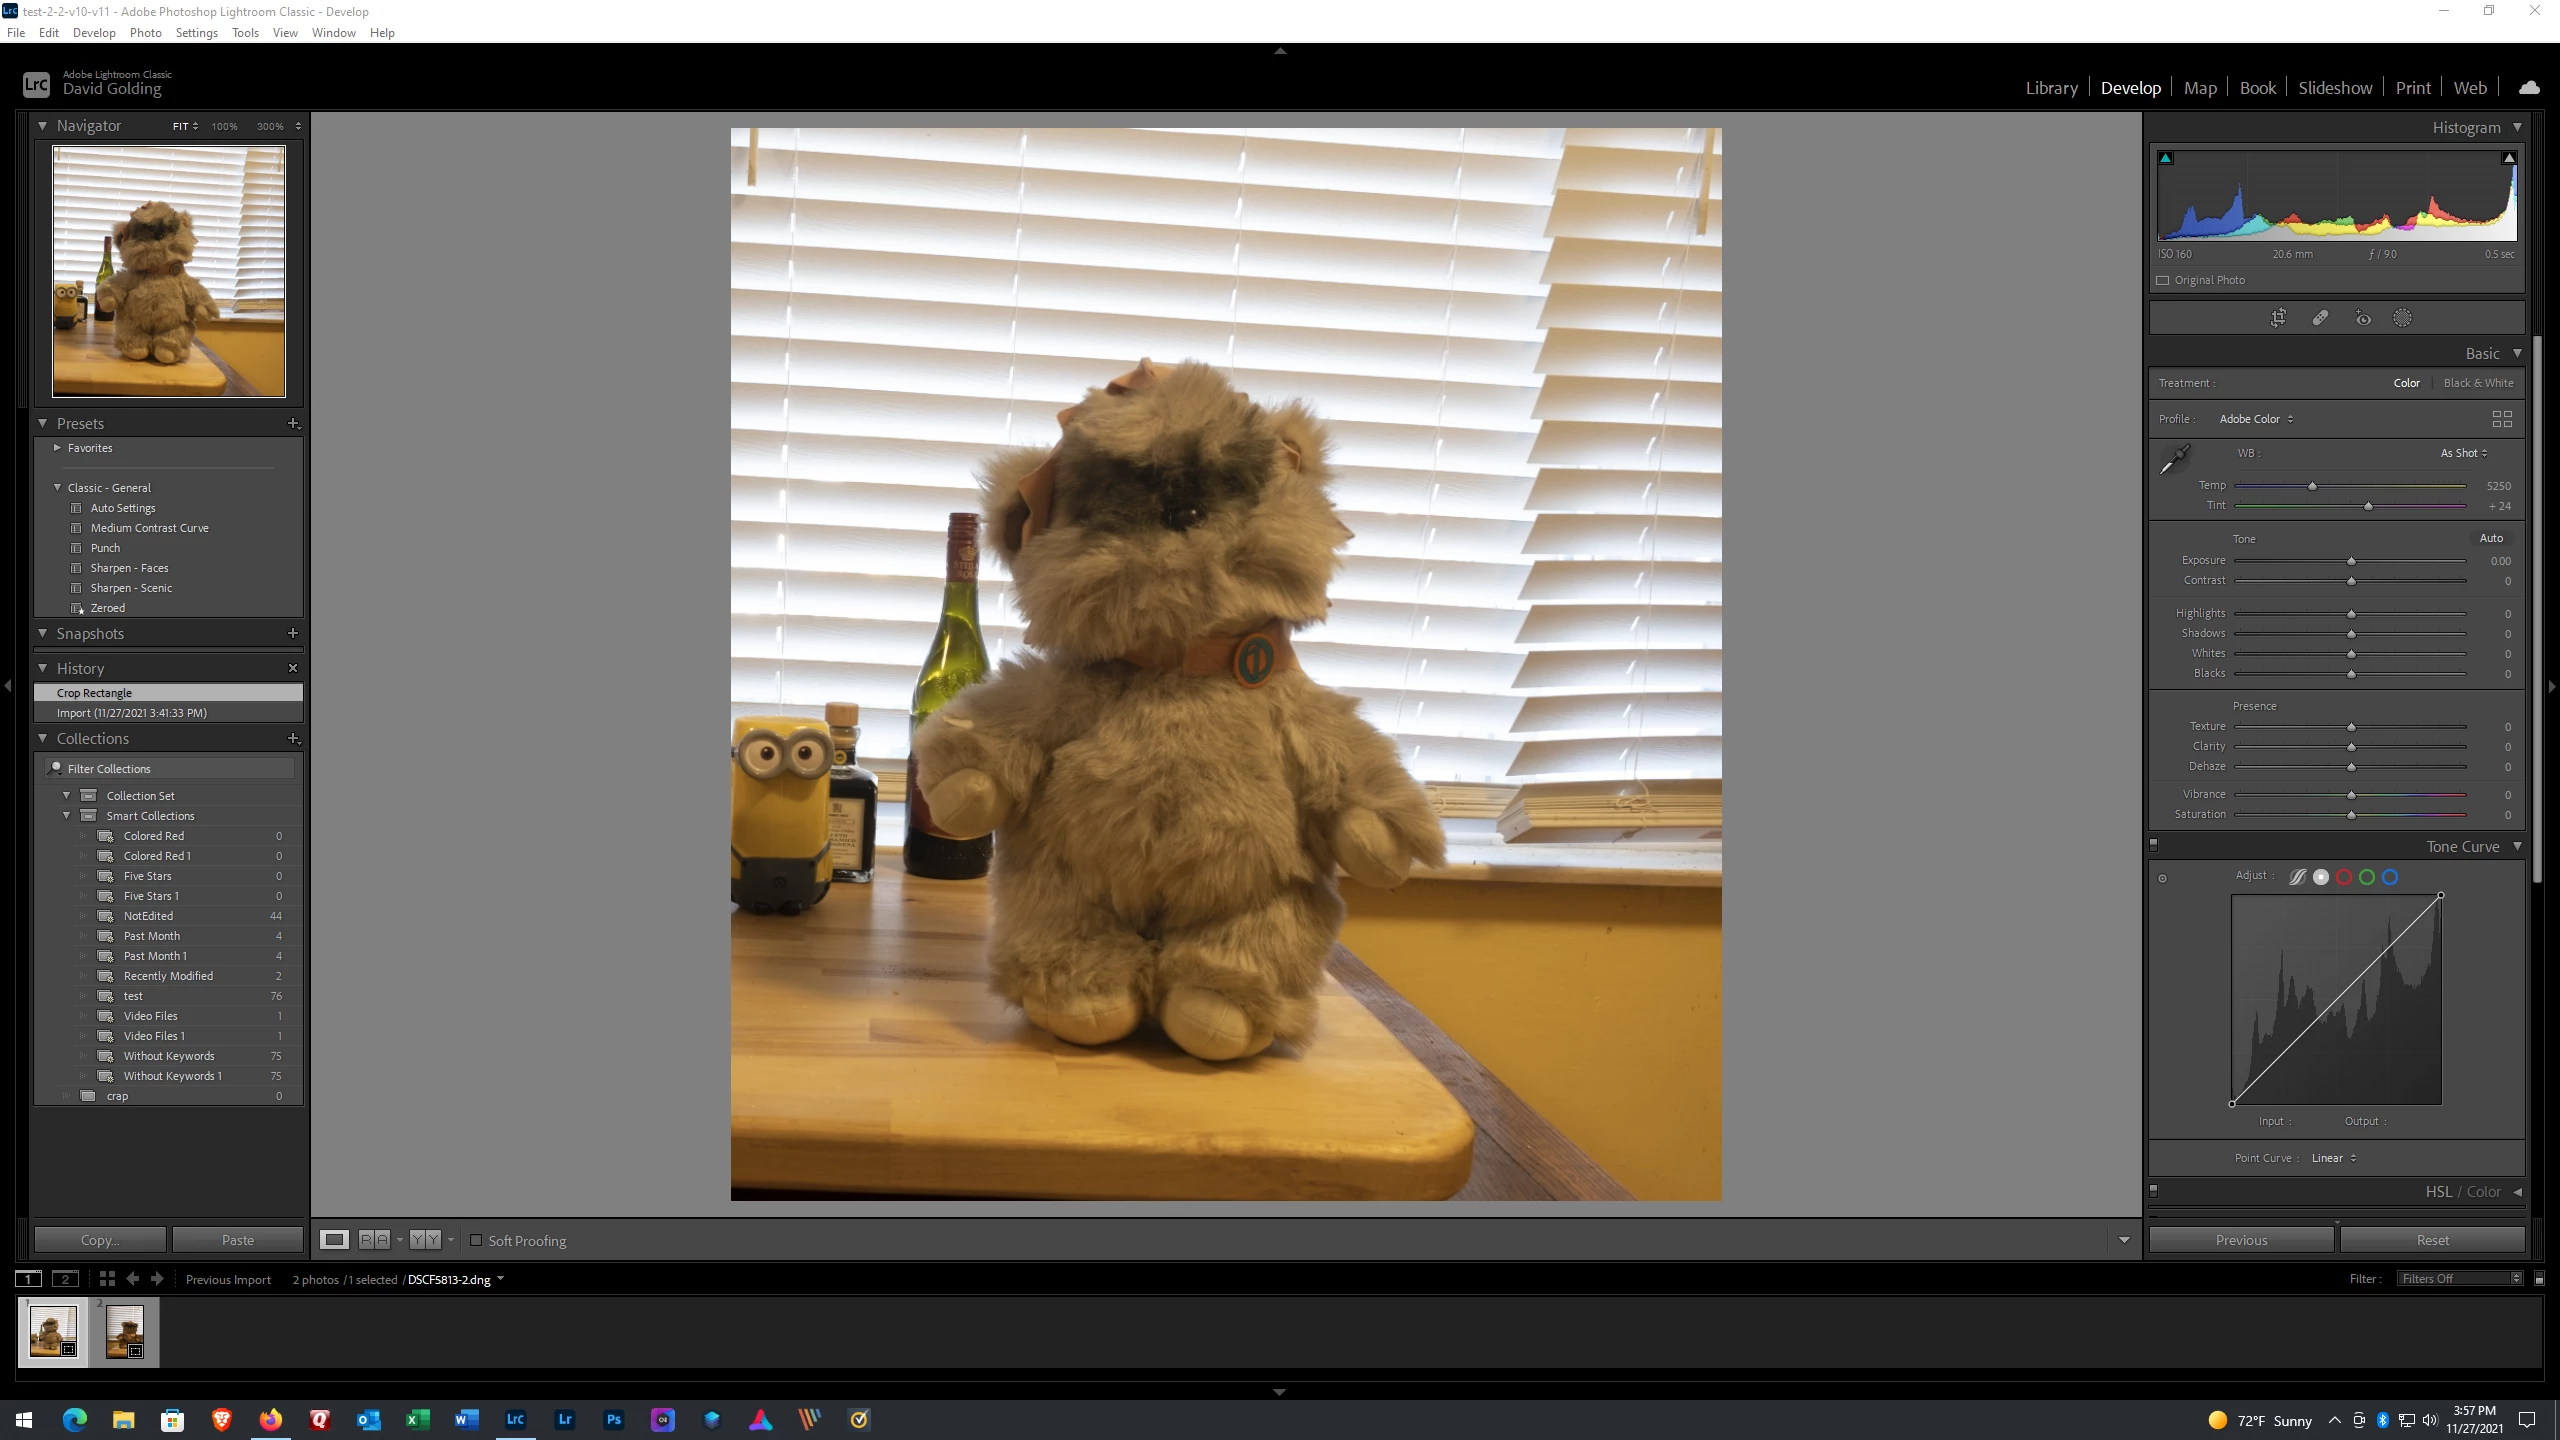Check the Original Photo box

[2163, 280]
